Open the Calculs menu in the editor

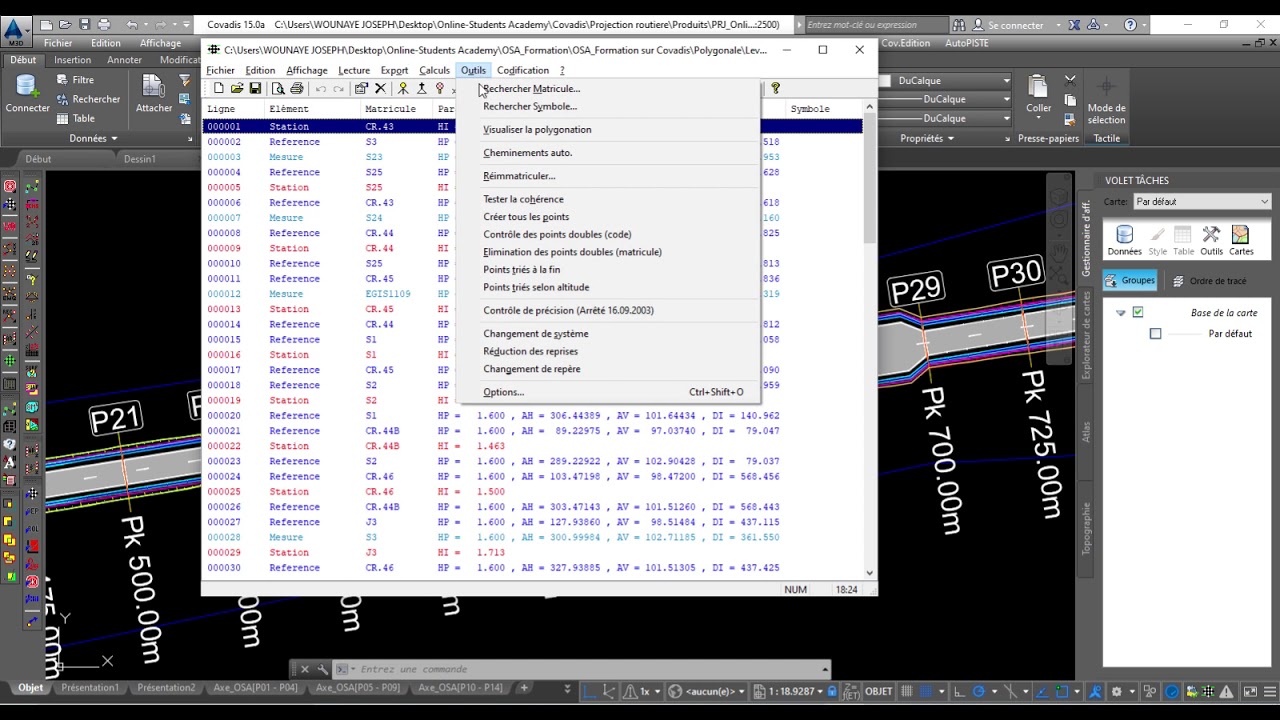(434, 70)
